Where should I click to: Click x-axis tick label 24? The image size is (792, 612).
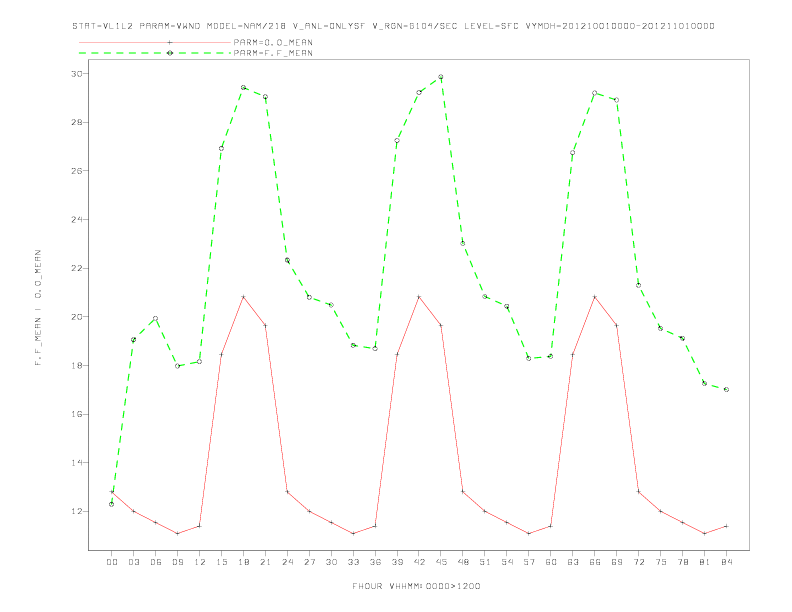click(x=287, y=562)
